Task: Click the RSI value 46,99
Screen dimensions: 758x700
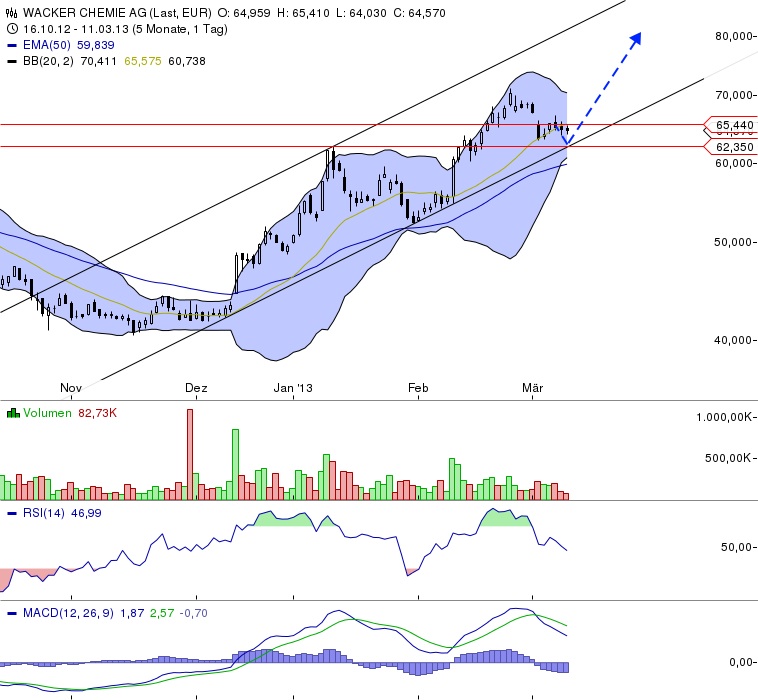Action: pos(86,513)
